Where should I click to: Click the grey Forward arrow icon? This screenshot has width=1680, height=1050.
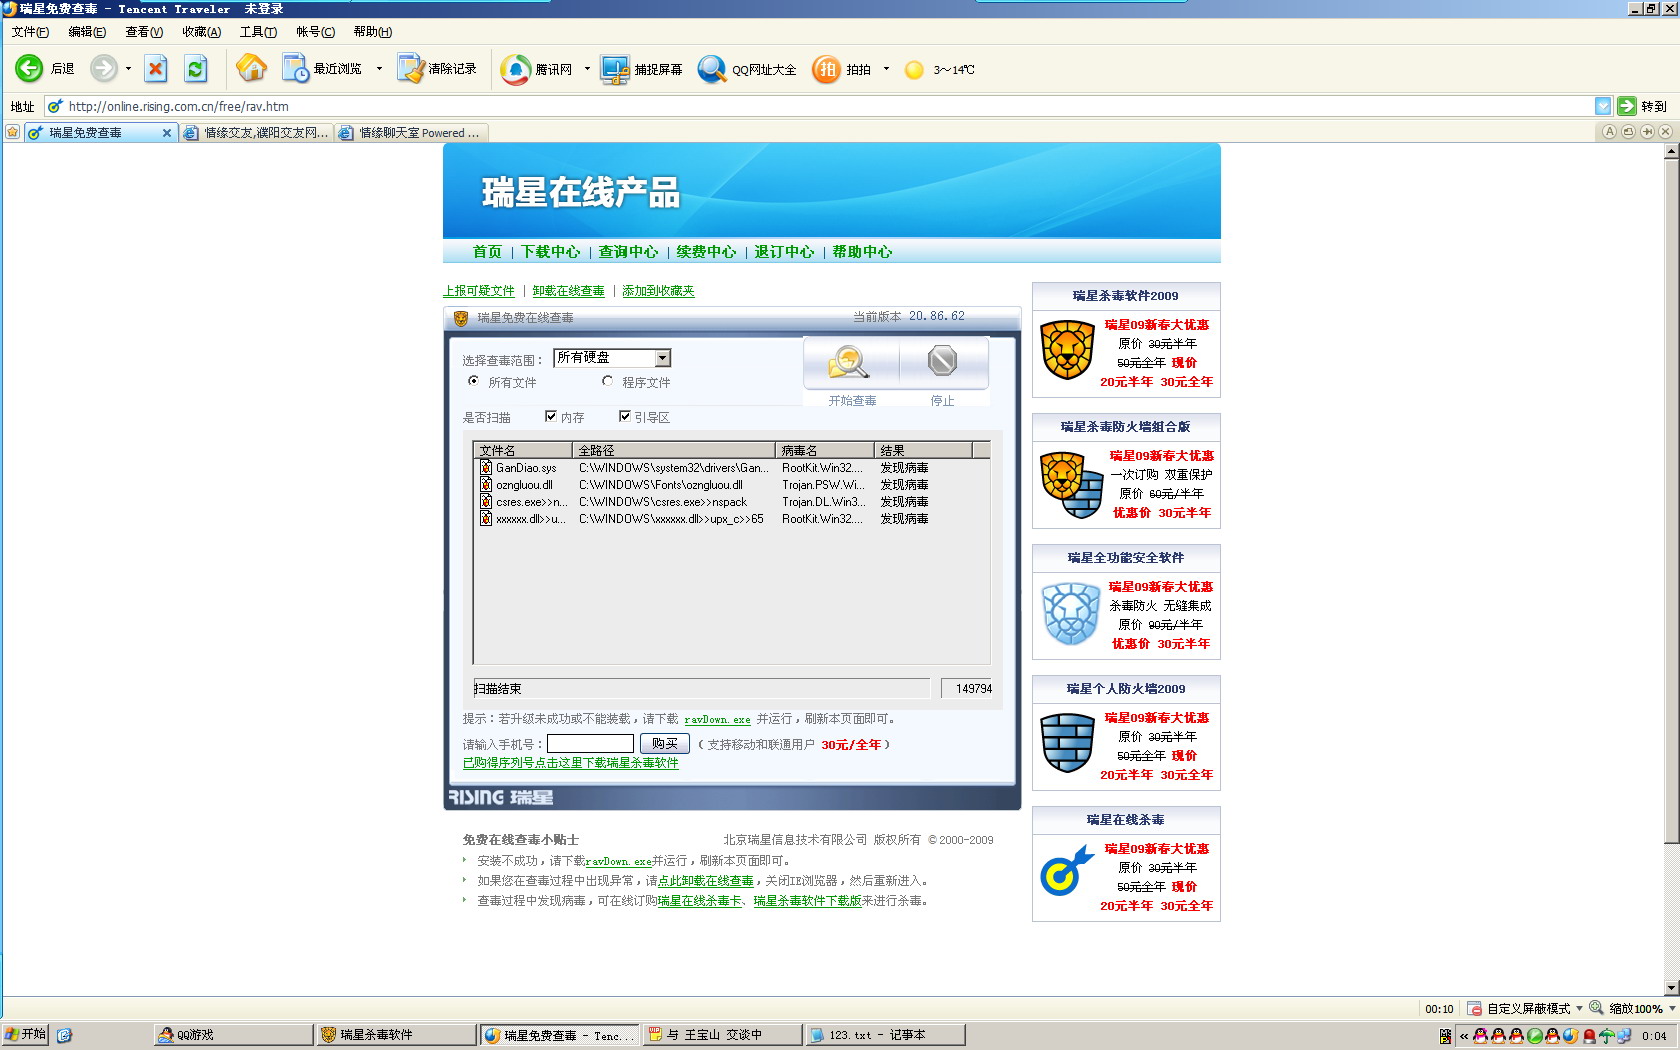(x=103, y=68)
